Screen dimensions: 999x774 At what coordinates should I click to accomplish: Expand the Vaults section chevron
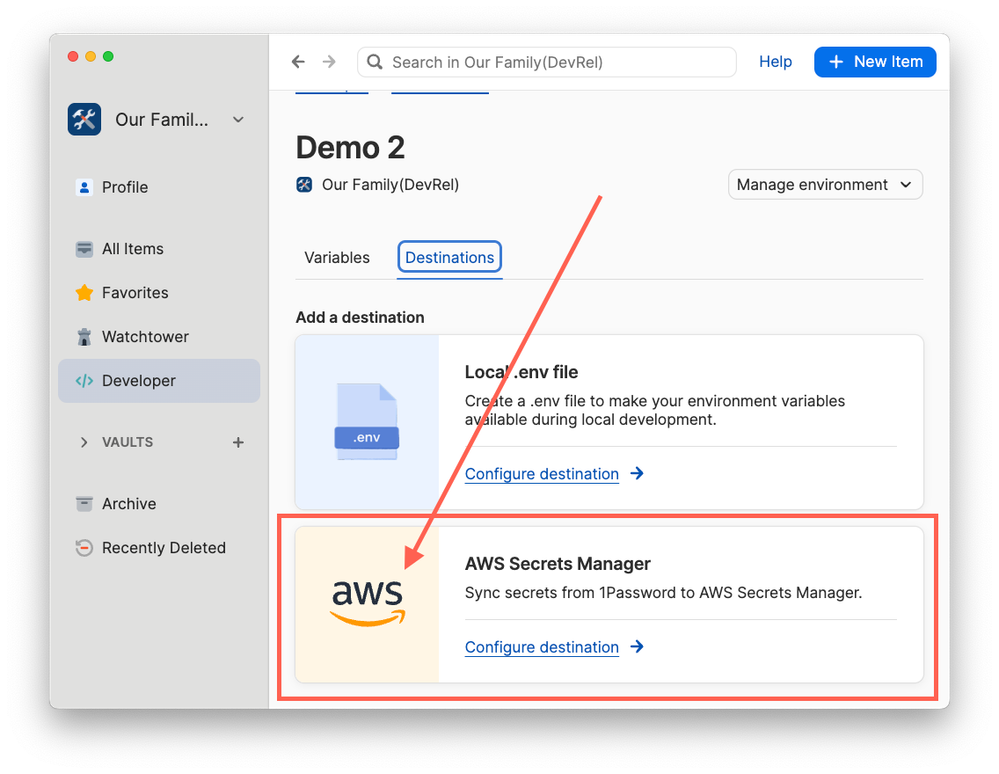coord(84,442)
